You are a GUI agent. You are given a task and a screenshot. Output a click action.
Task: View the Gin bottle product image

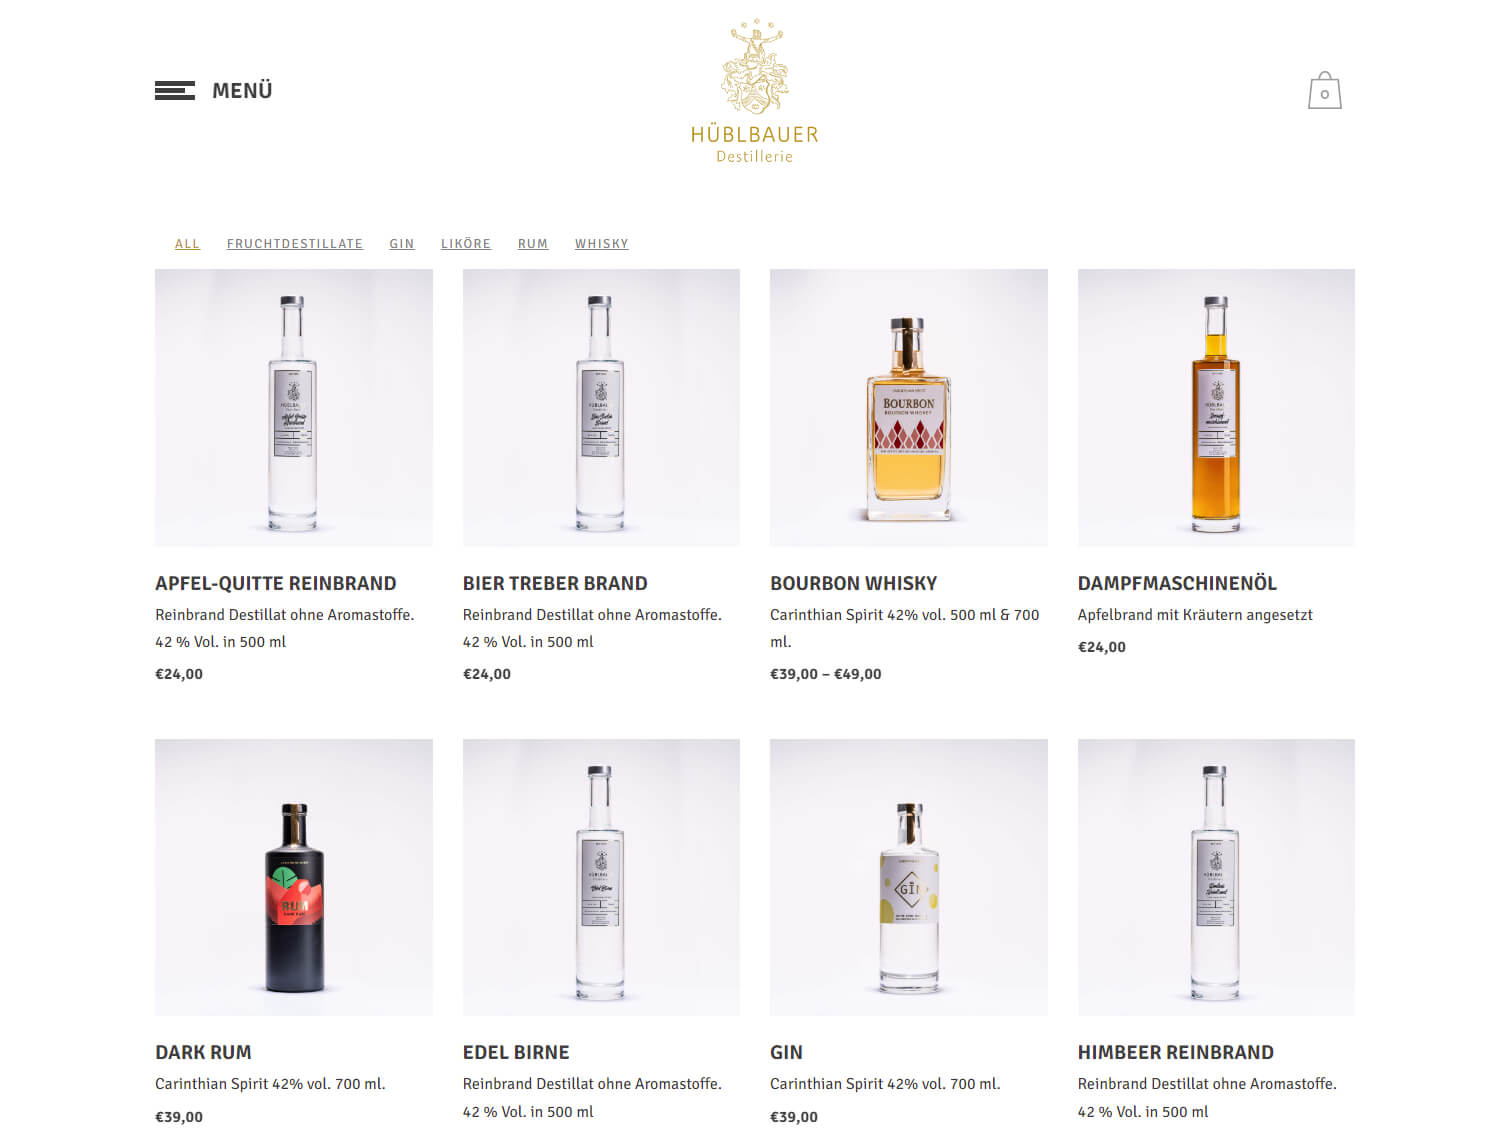click(909, 877)
